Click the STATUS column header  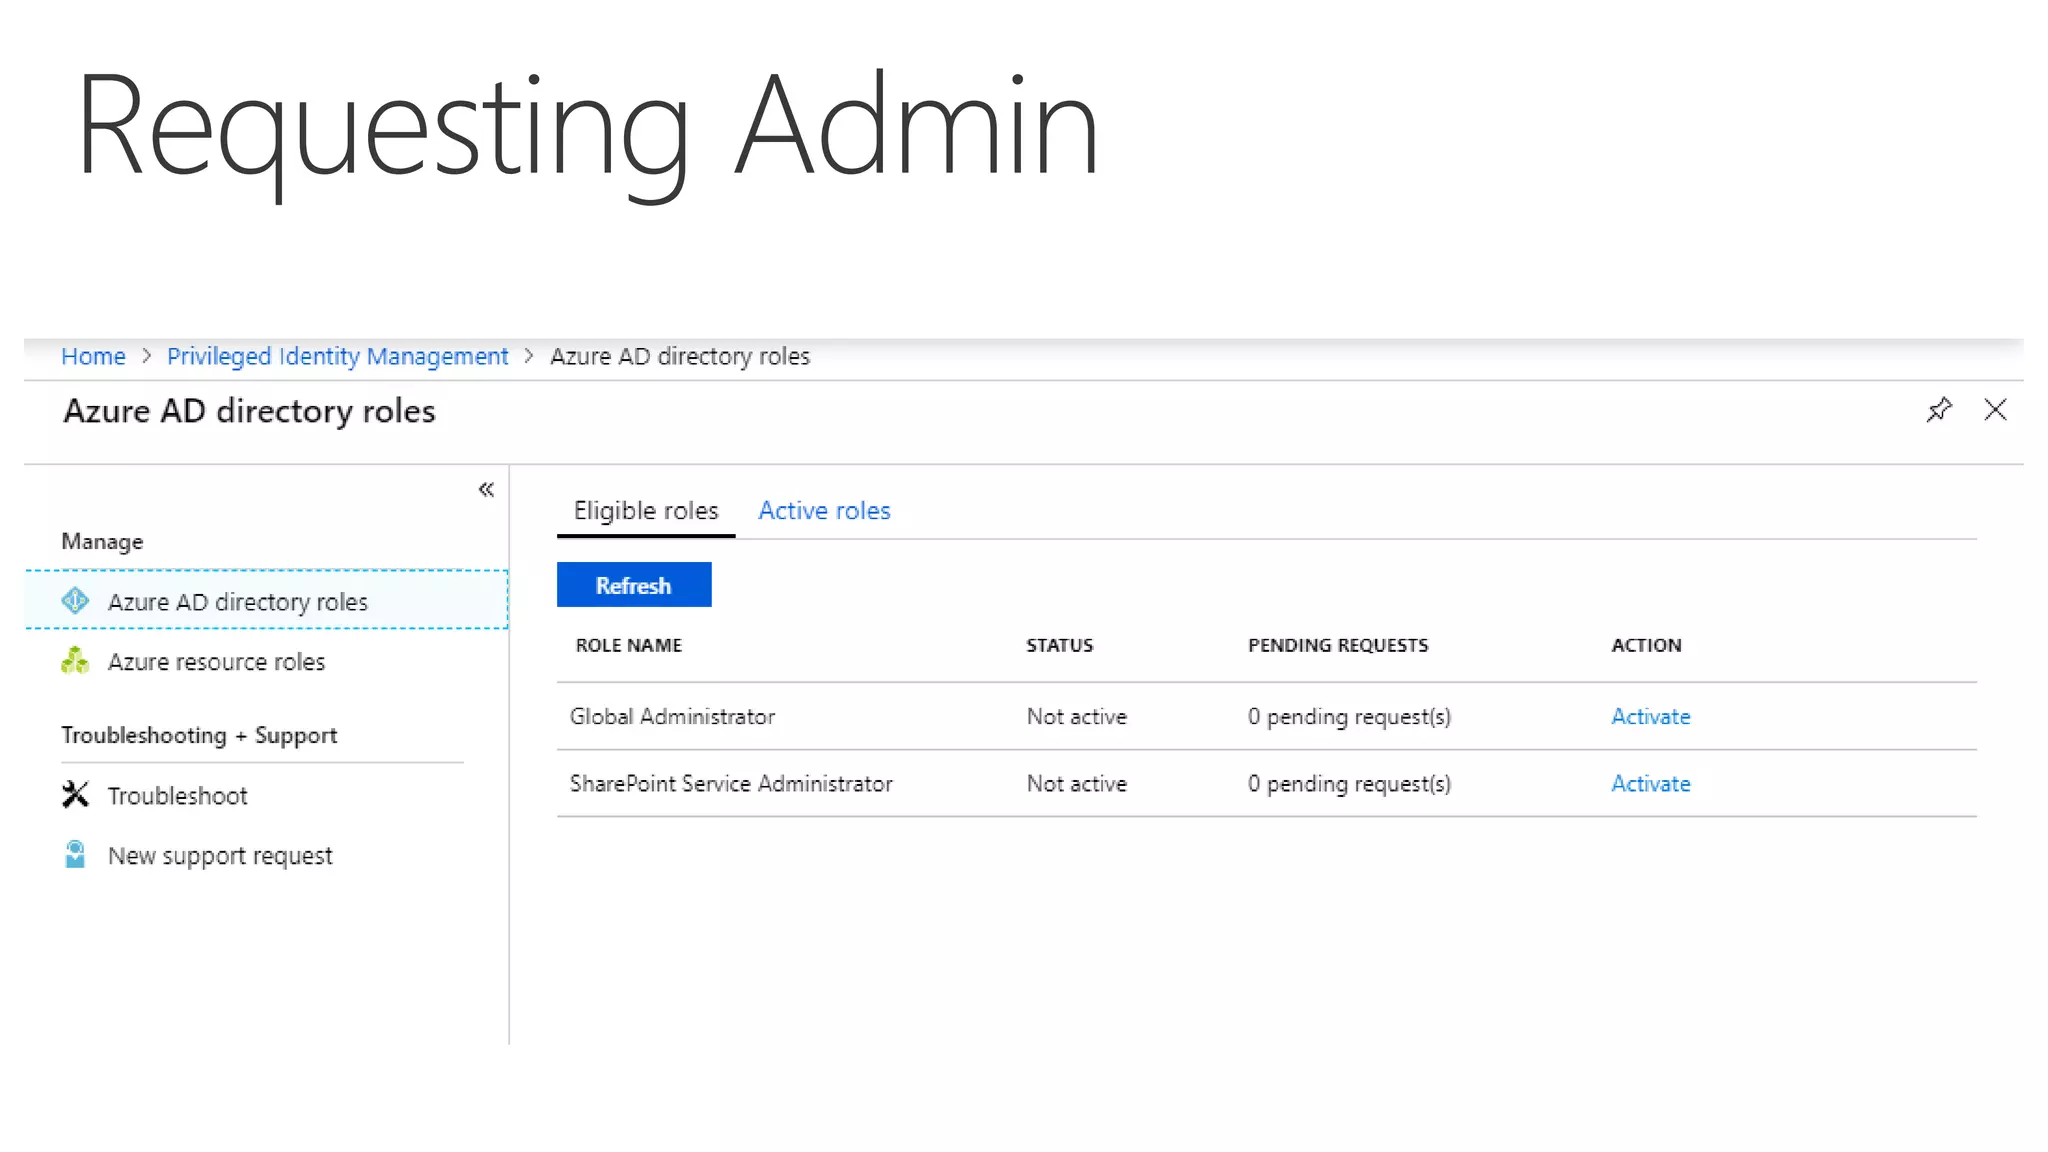[1059, 646]
